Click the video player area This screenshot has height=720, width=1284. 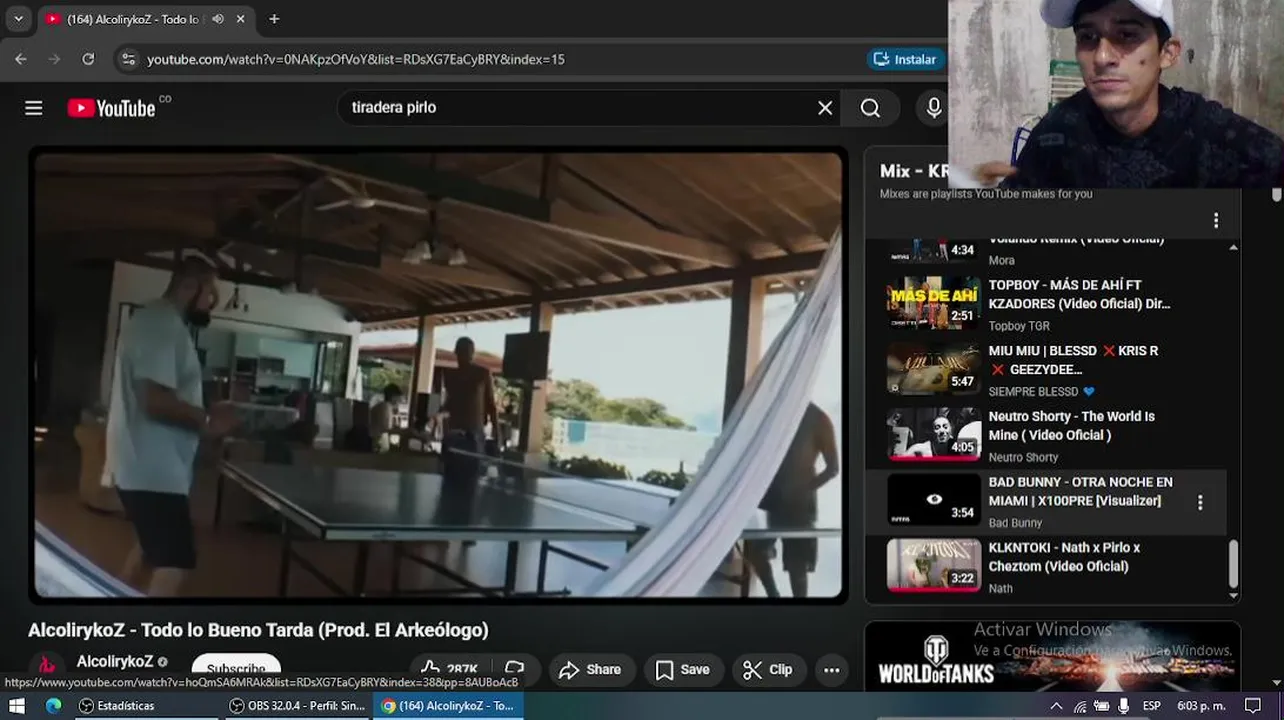438,375
